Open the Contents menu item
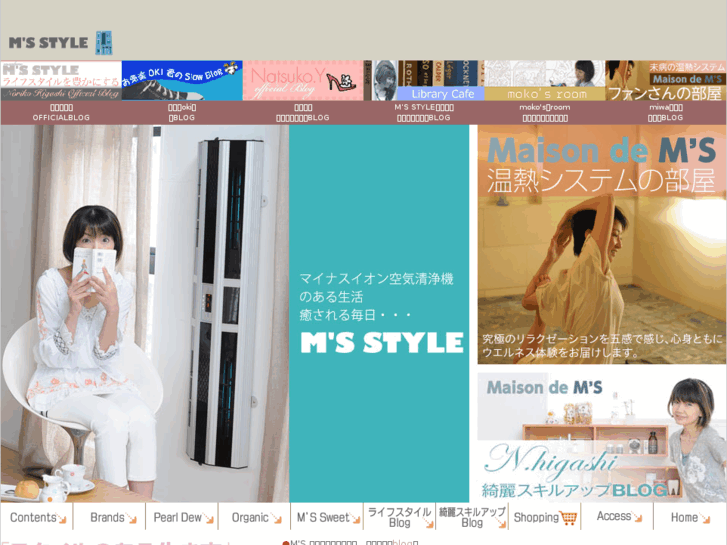Image resolution: width=727 pixels, height=545 pixels. click(37, 517)
